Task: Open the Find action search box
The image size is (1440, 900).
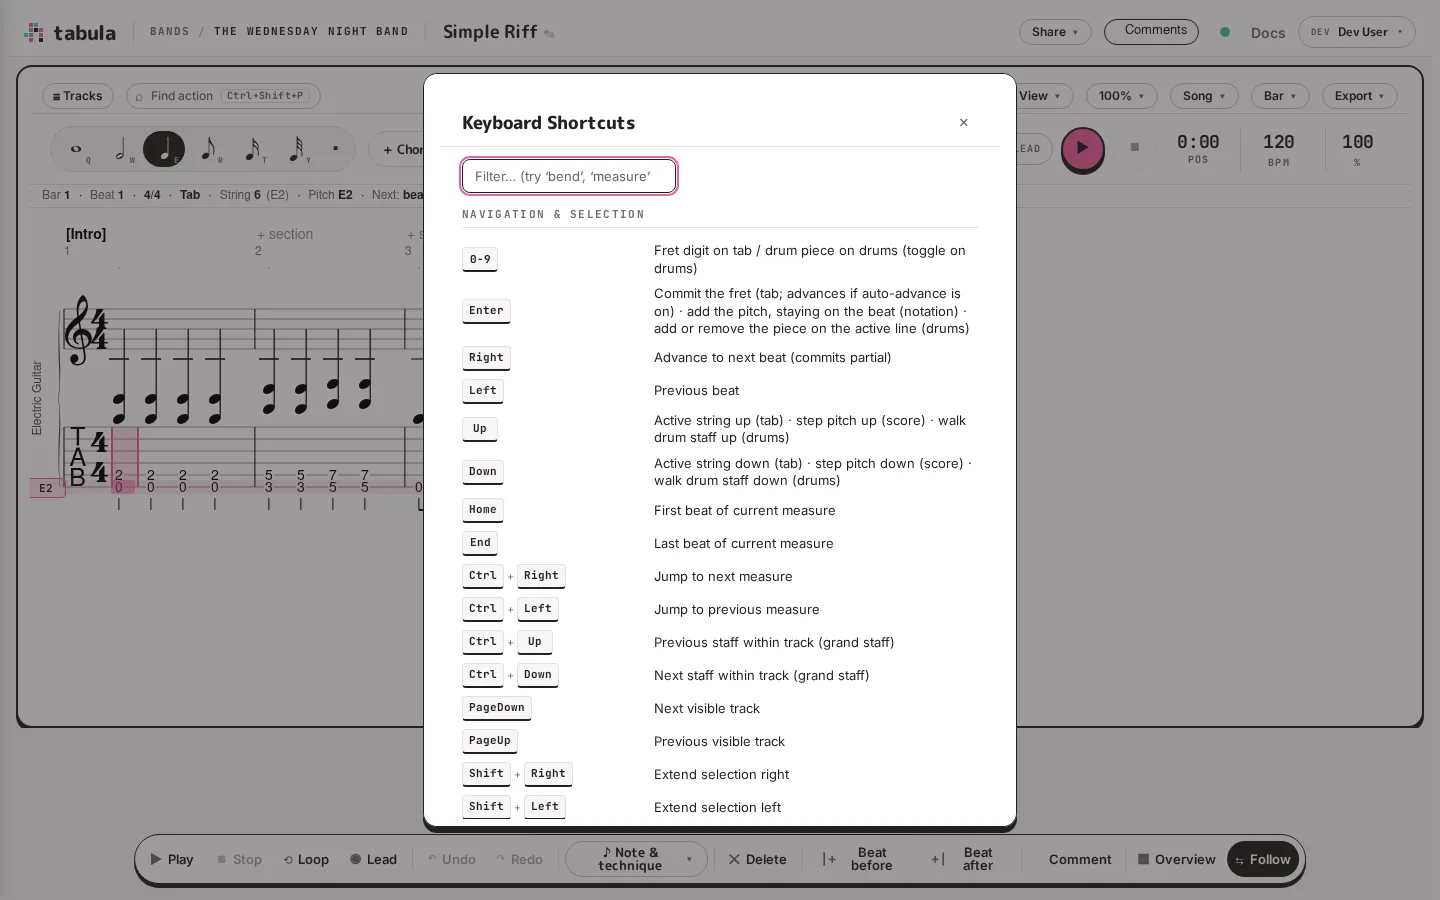Action: (223, 96)
